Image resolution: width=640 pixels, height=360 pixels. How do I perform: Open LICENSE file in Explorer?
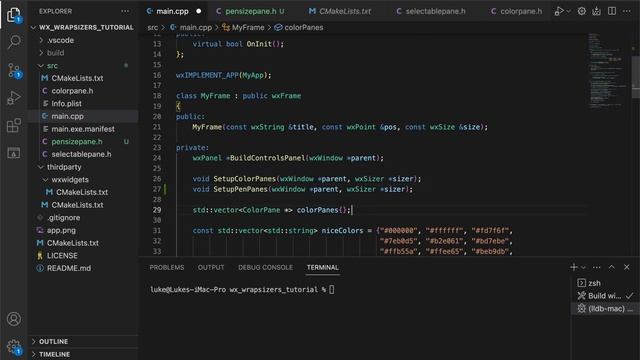pyautogui.click(x=83, y=256)
